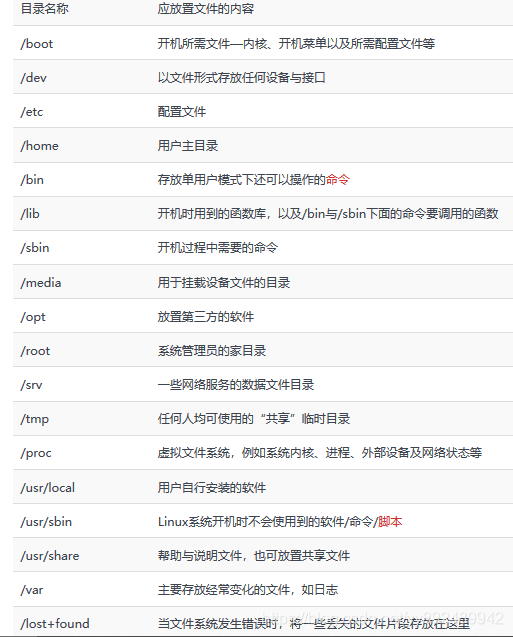Click the red 命令 text in /bin row
The width and height of the screenshot is (513, 637).
pyautogui.click(x=338, y=179)
